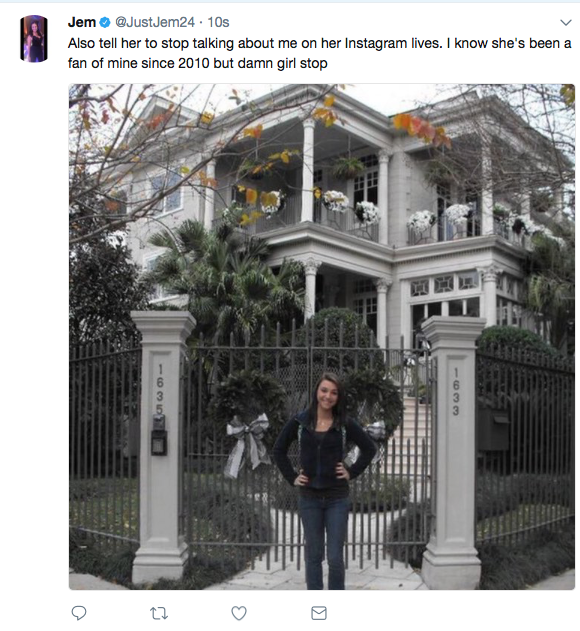
Task: Reply to Jem's tweet via speech bubble icon
Action: pos(79,613)
